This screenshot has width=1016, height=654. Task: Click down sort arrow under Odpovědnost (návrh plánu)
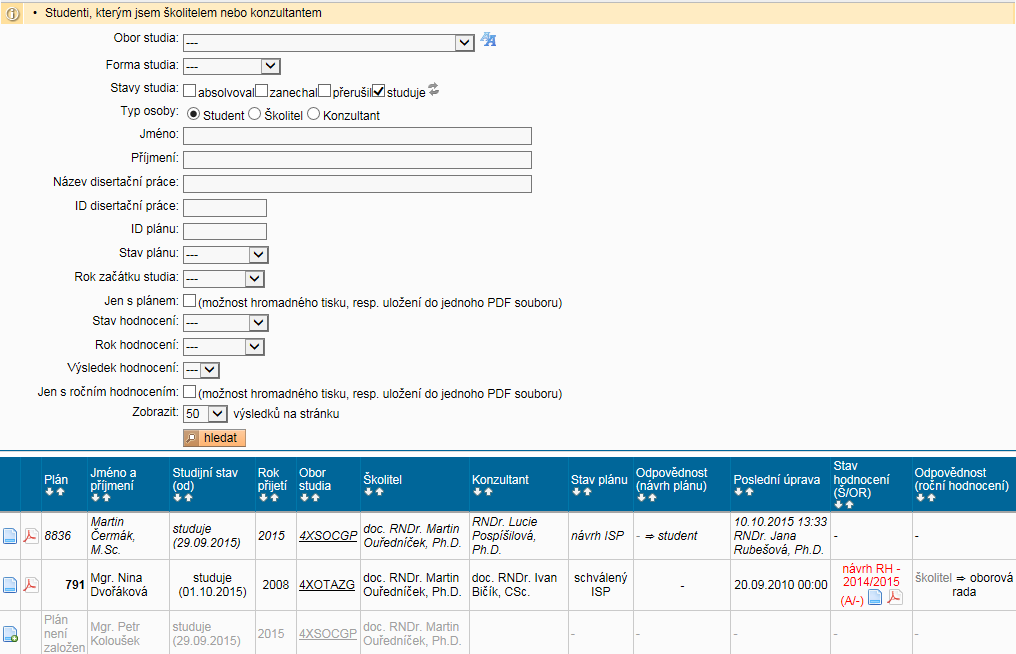641,498
